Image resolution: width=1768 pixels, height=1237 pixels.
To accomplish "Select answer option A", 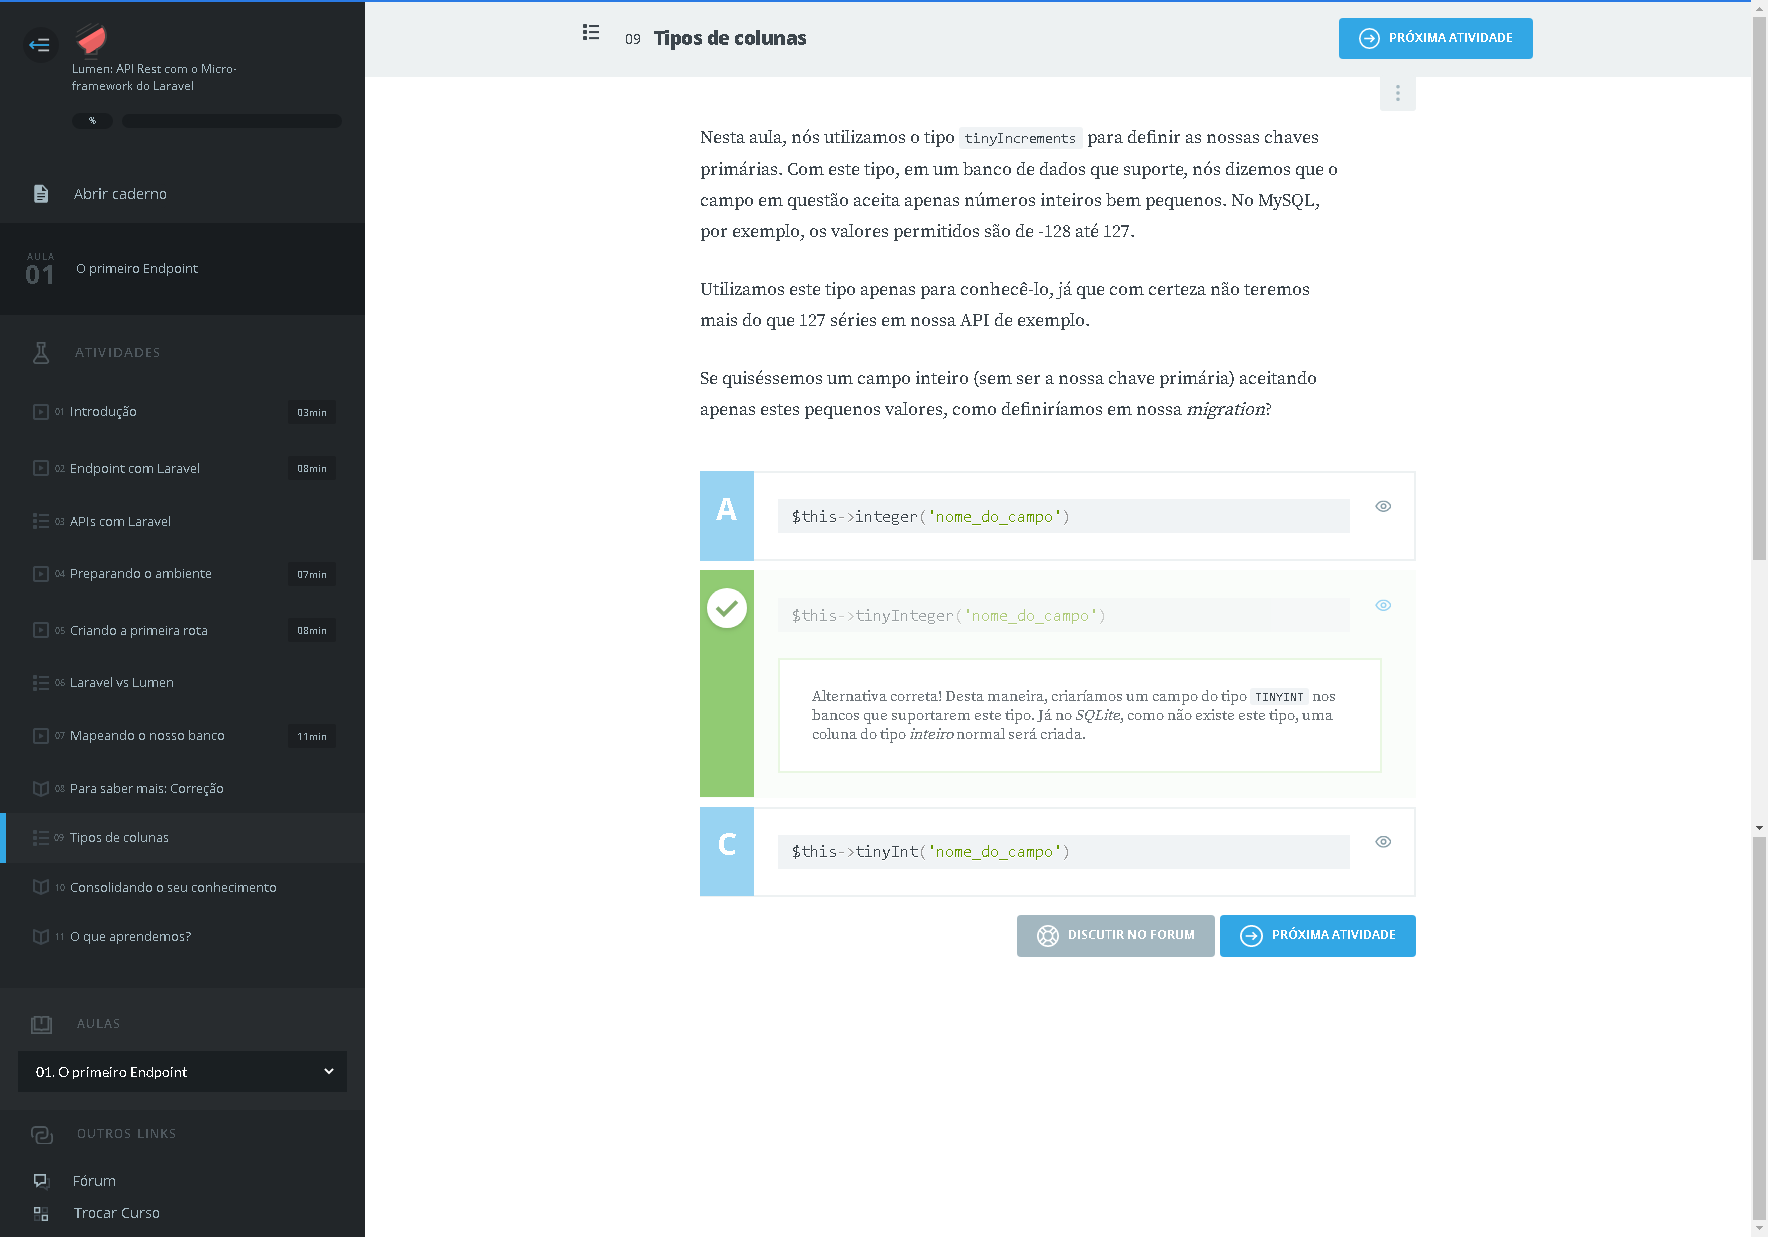I will coord(727,516).
